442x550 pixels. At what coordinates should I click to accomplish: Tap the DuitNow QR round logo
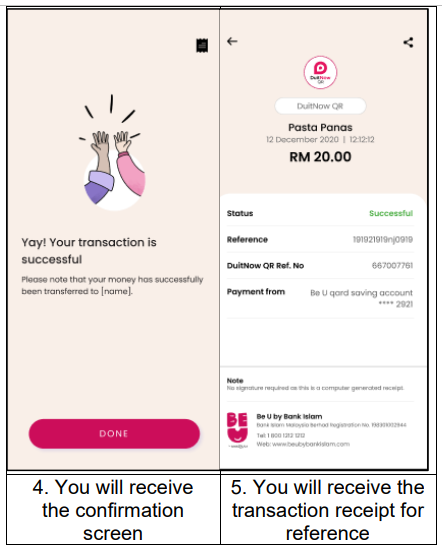[320, 72]
